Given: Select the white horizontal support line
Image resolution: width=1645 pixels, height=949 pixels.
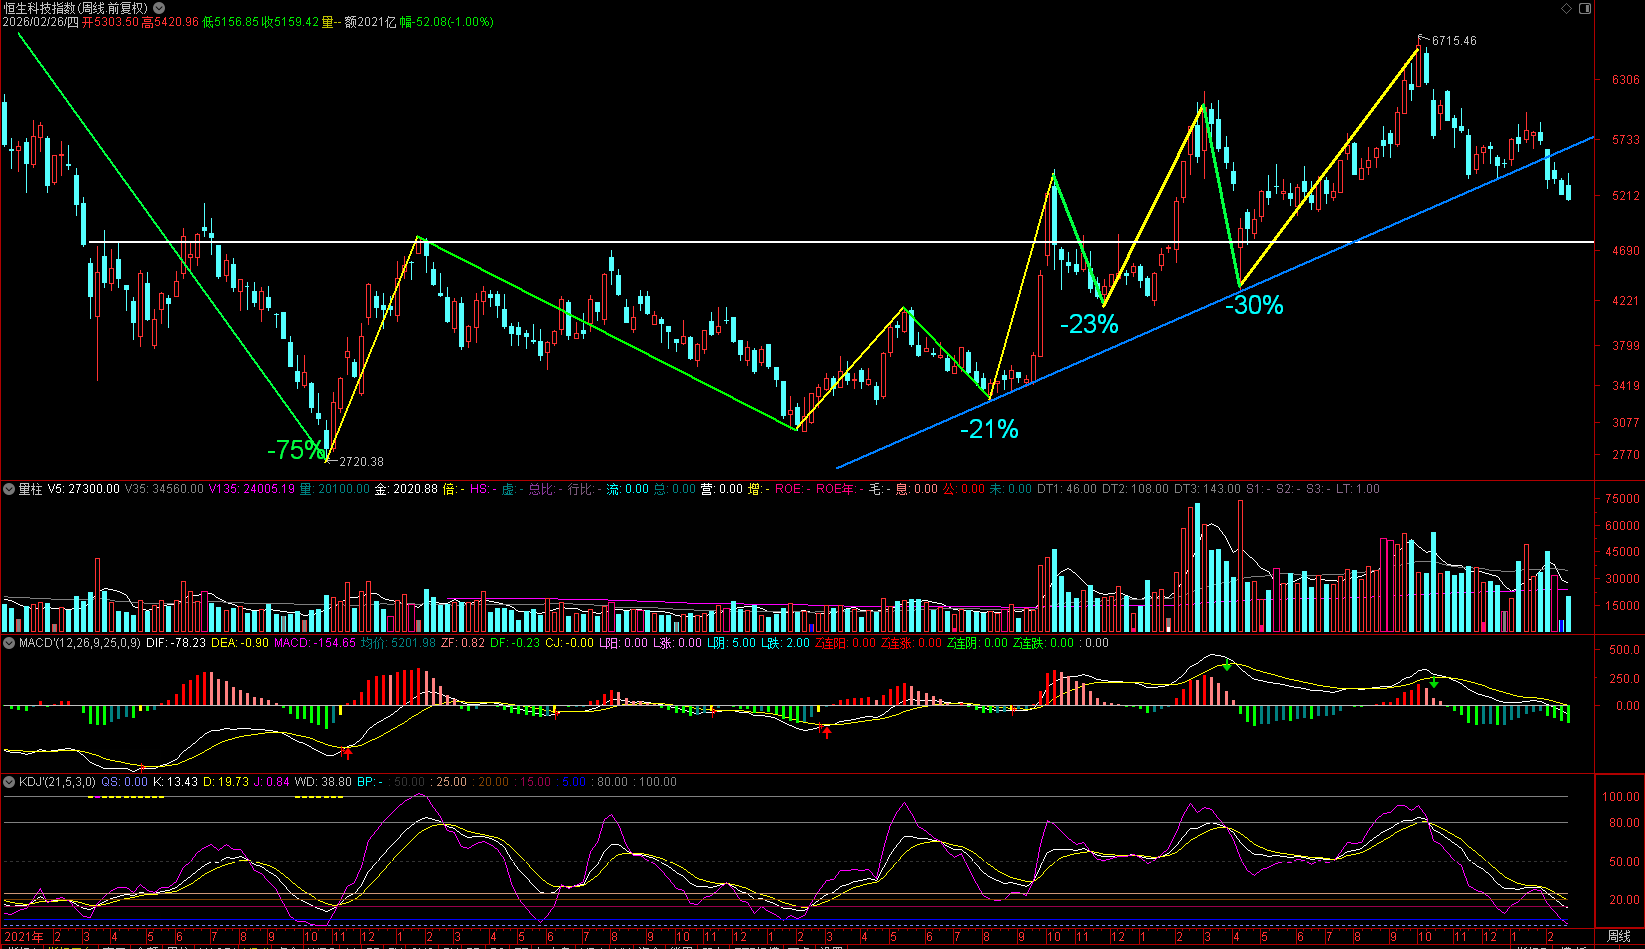Looking at the screenshot, I should click(841, 242).
